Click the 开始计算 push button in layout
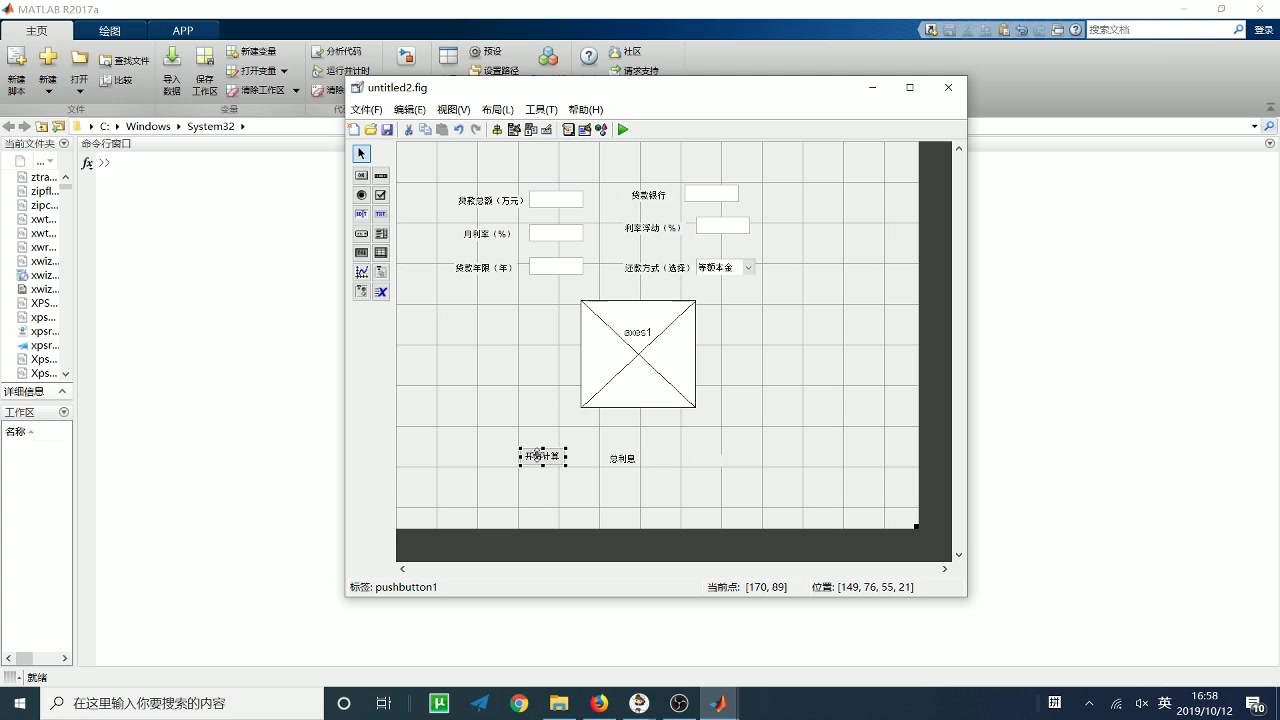The width and height of the screenshot is (1280, 720). click(x=542, y=456)
